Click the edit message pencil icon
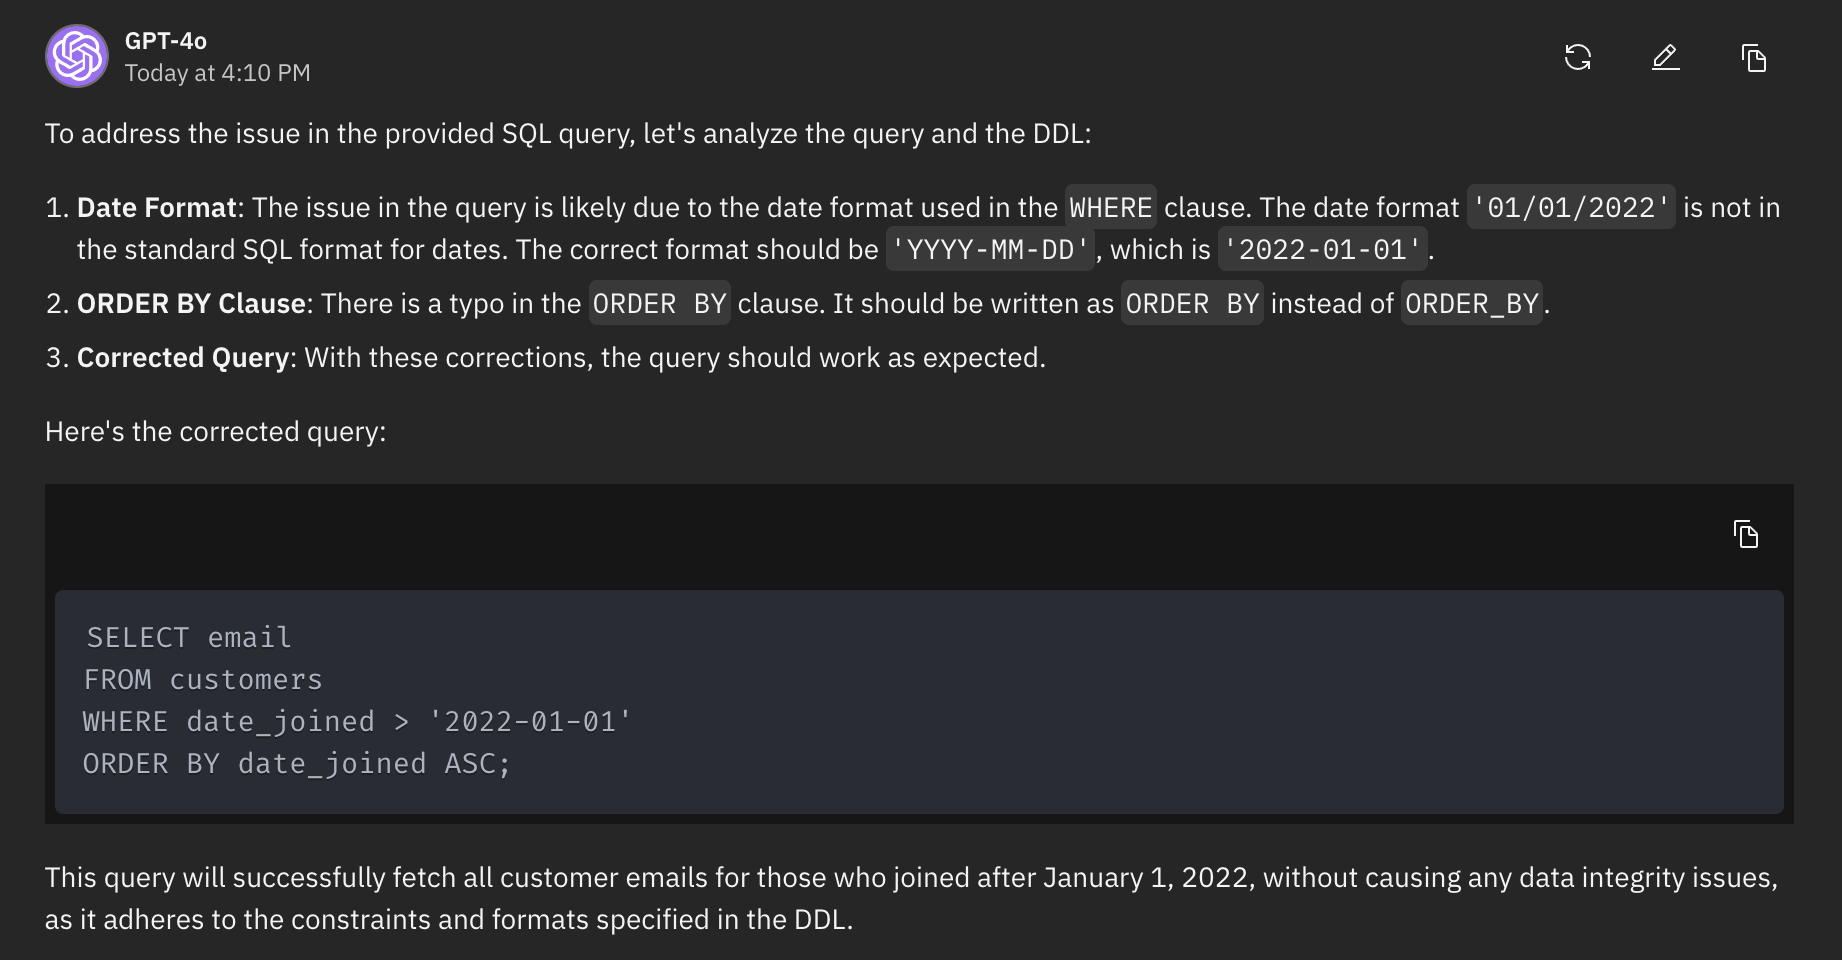The width and height of the screenshot is (1842, 960). point(1665,58)
